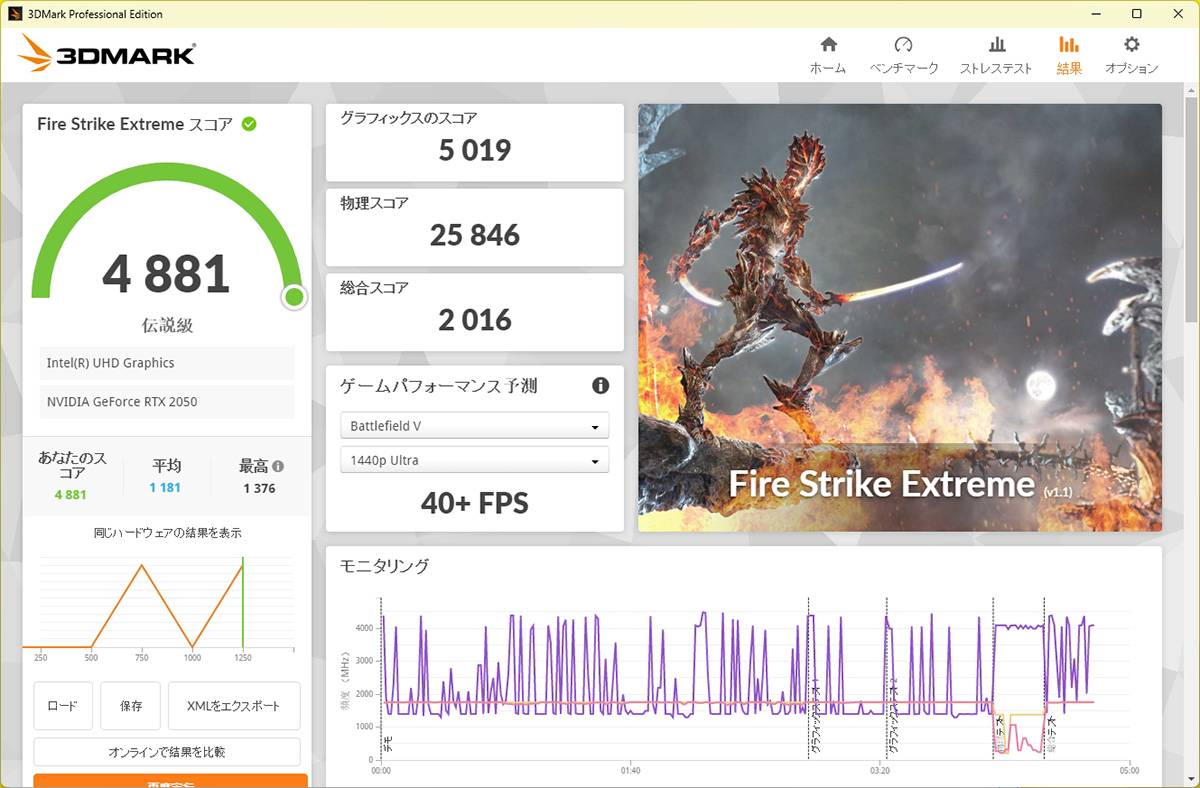Click the Fire Strike Extreme artwork image
This screenshot has width=1200, height=788.
(x=900, y=300)
